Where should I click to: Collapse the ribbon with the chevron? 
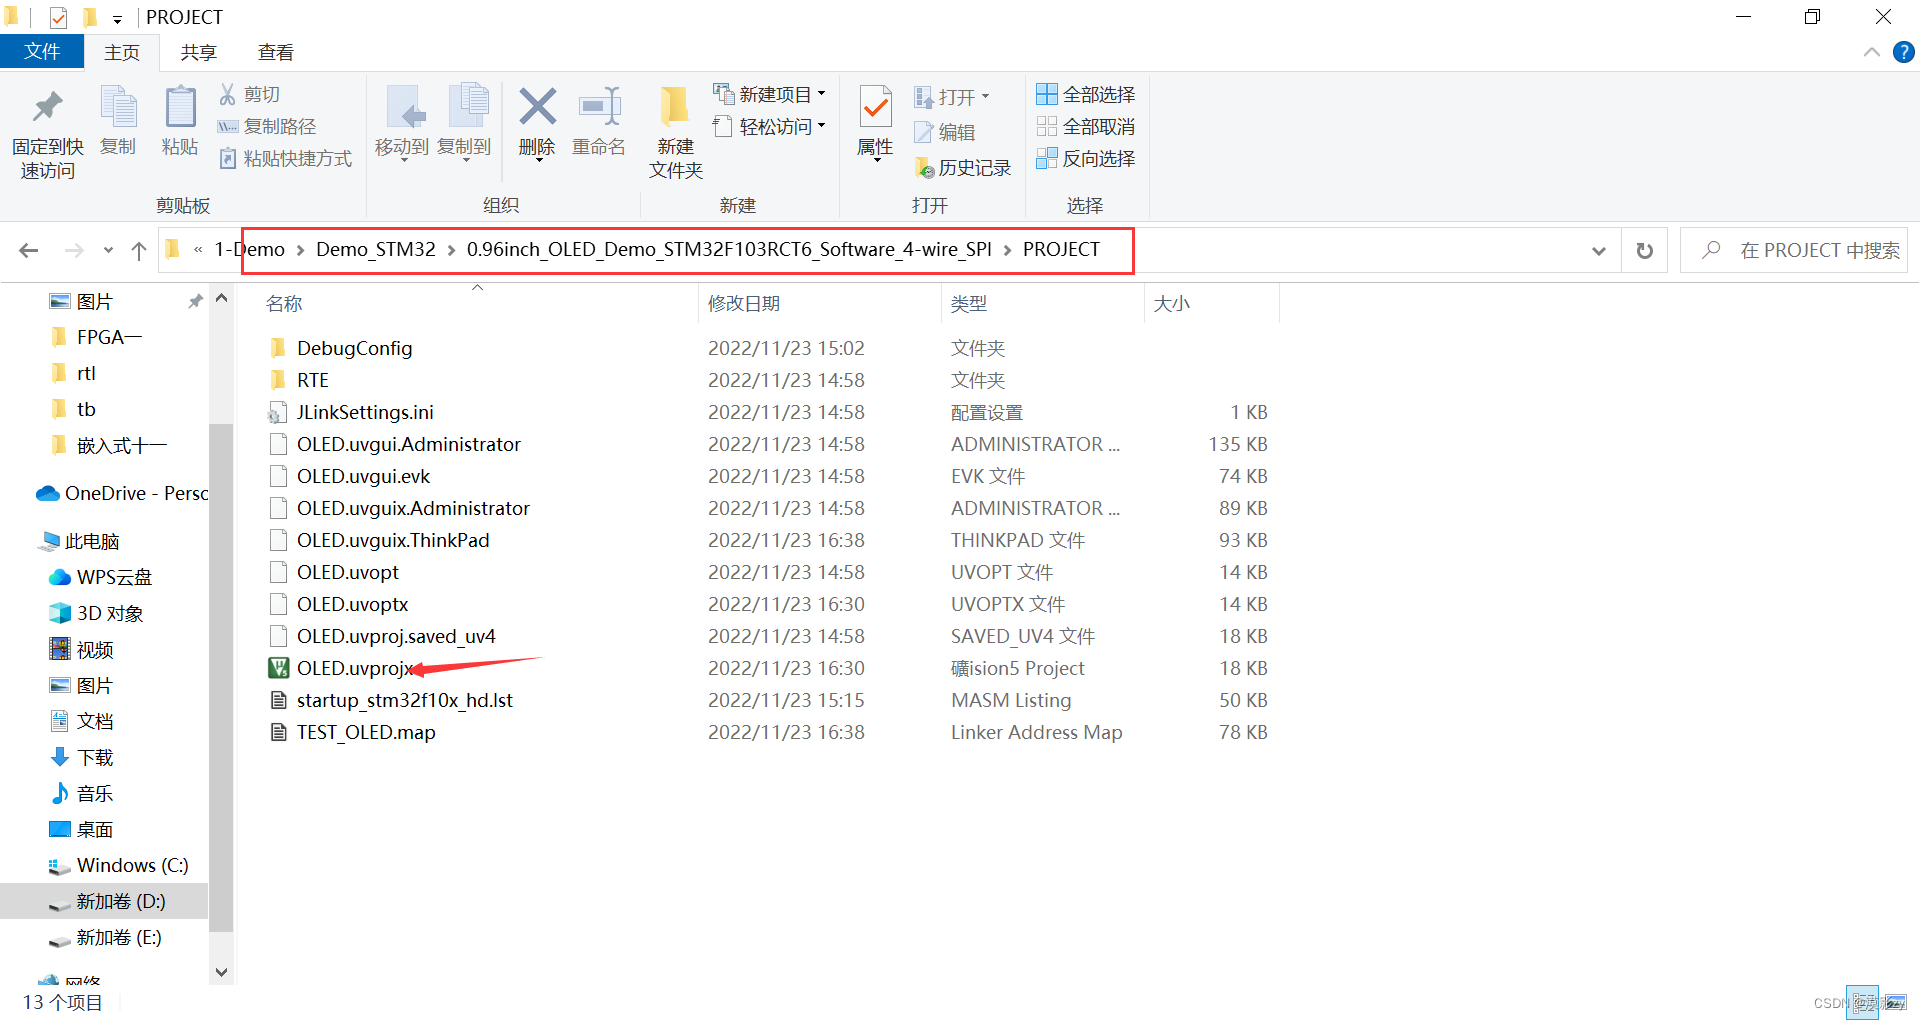coord(1871,52)
